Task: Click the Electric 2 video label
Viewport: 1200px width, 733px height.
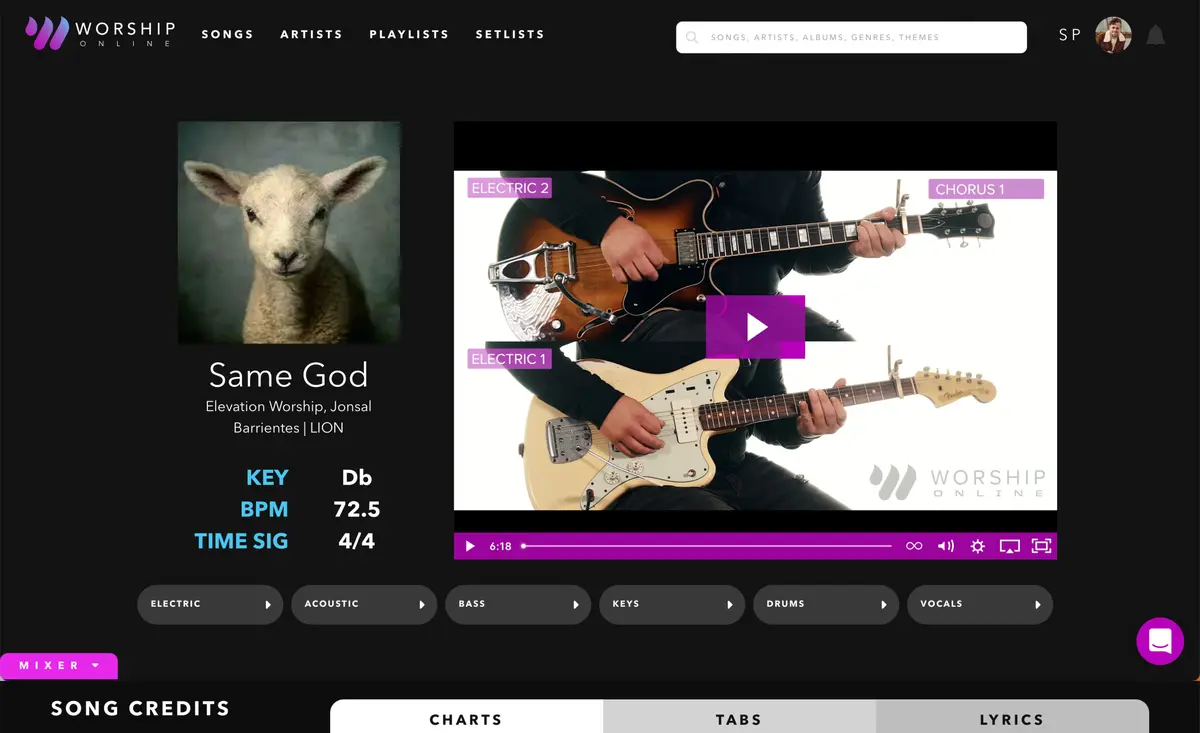Action: pos(510,188)
